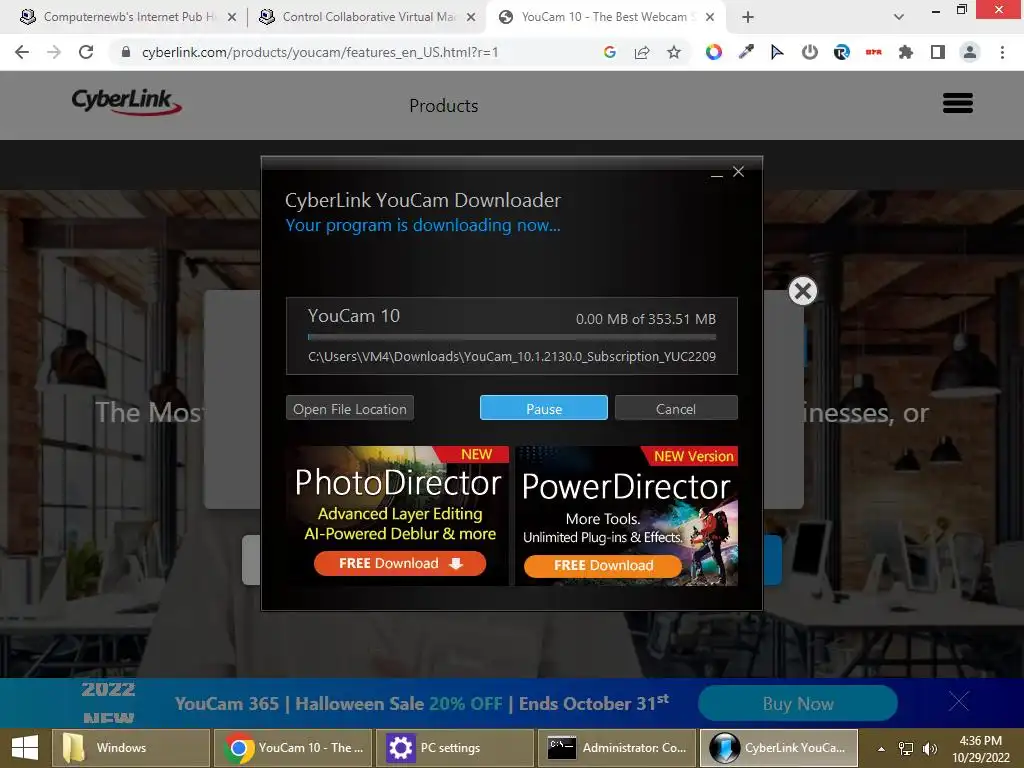
Task: Close the Control Collaborative Virtual tab
Action: click(x=471, y=17)
